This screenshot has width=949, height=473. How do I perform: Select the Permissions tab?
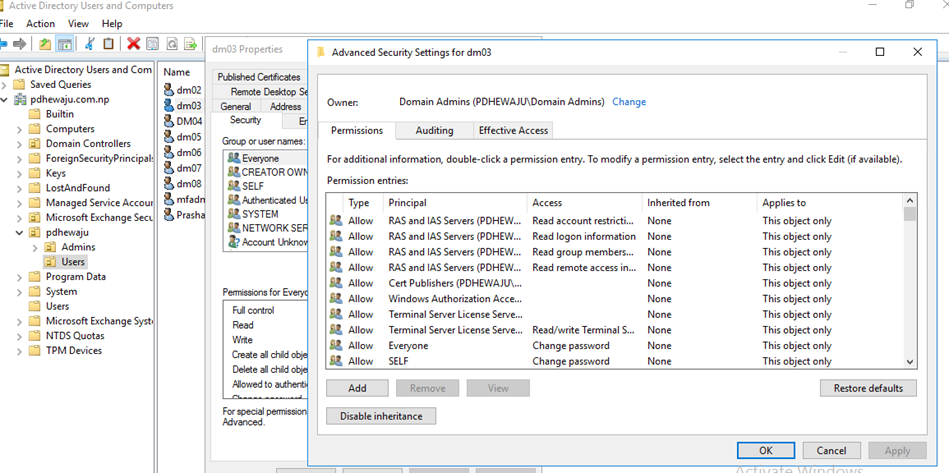click(x=357, y=130)
